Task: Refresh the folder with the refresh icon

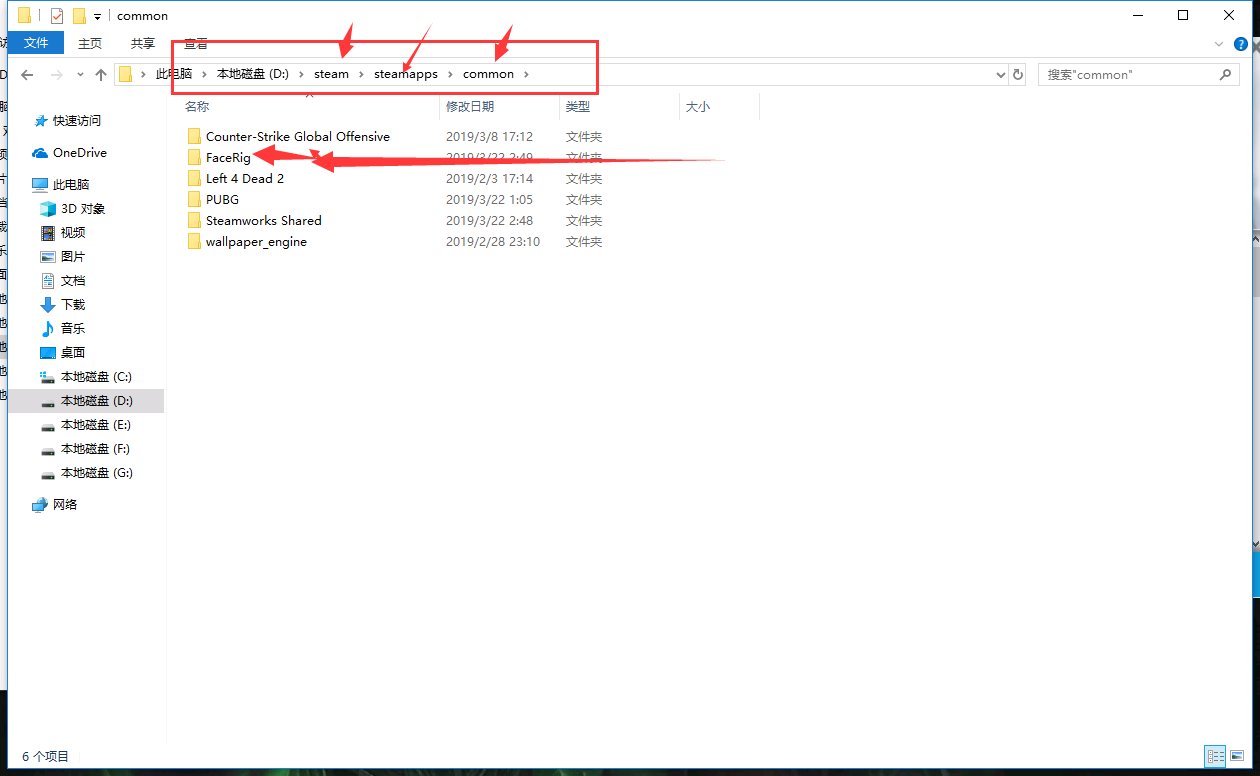Action: 1018,75
